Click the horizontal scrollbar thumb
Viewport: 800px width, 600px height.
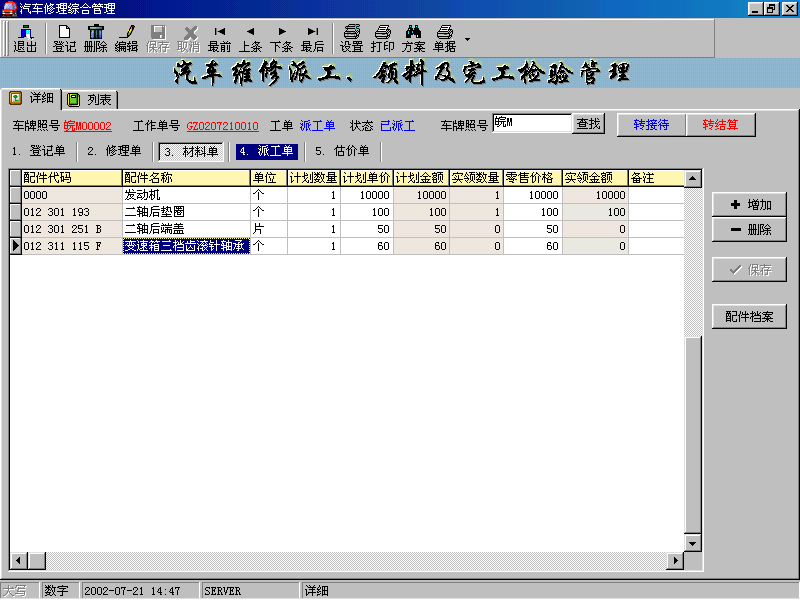(x=37, y=561)
